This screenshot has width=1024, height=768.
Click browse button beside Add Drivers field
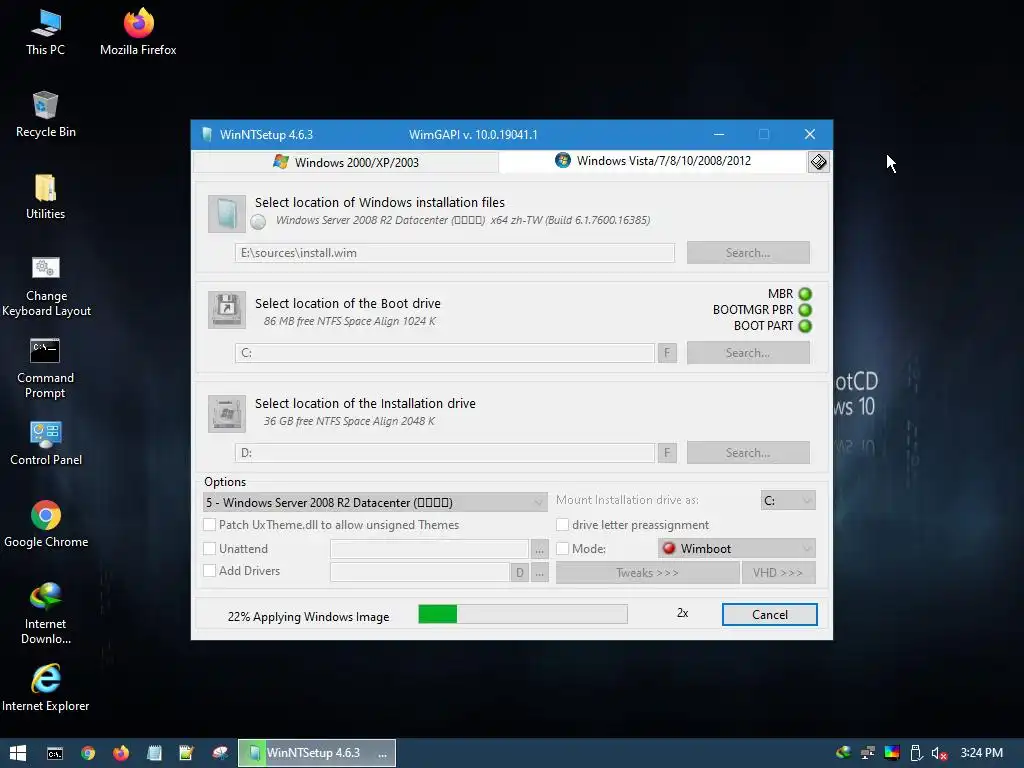tap(539, 573)
